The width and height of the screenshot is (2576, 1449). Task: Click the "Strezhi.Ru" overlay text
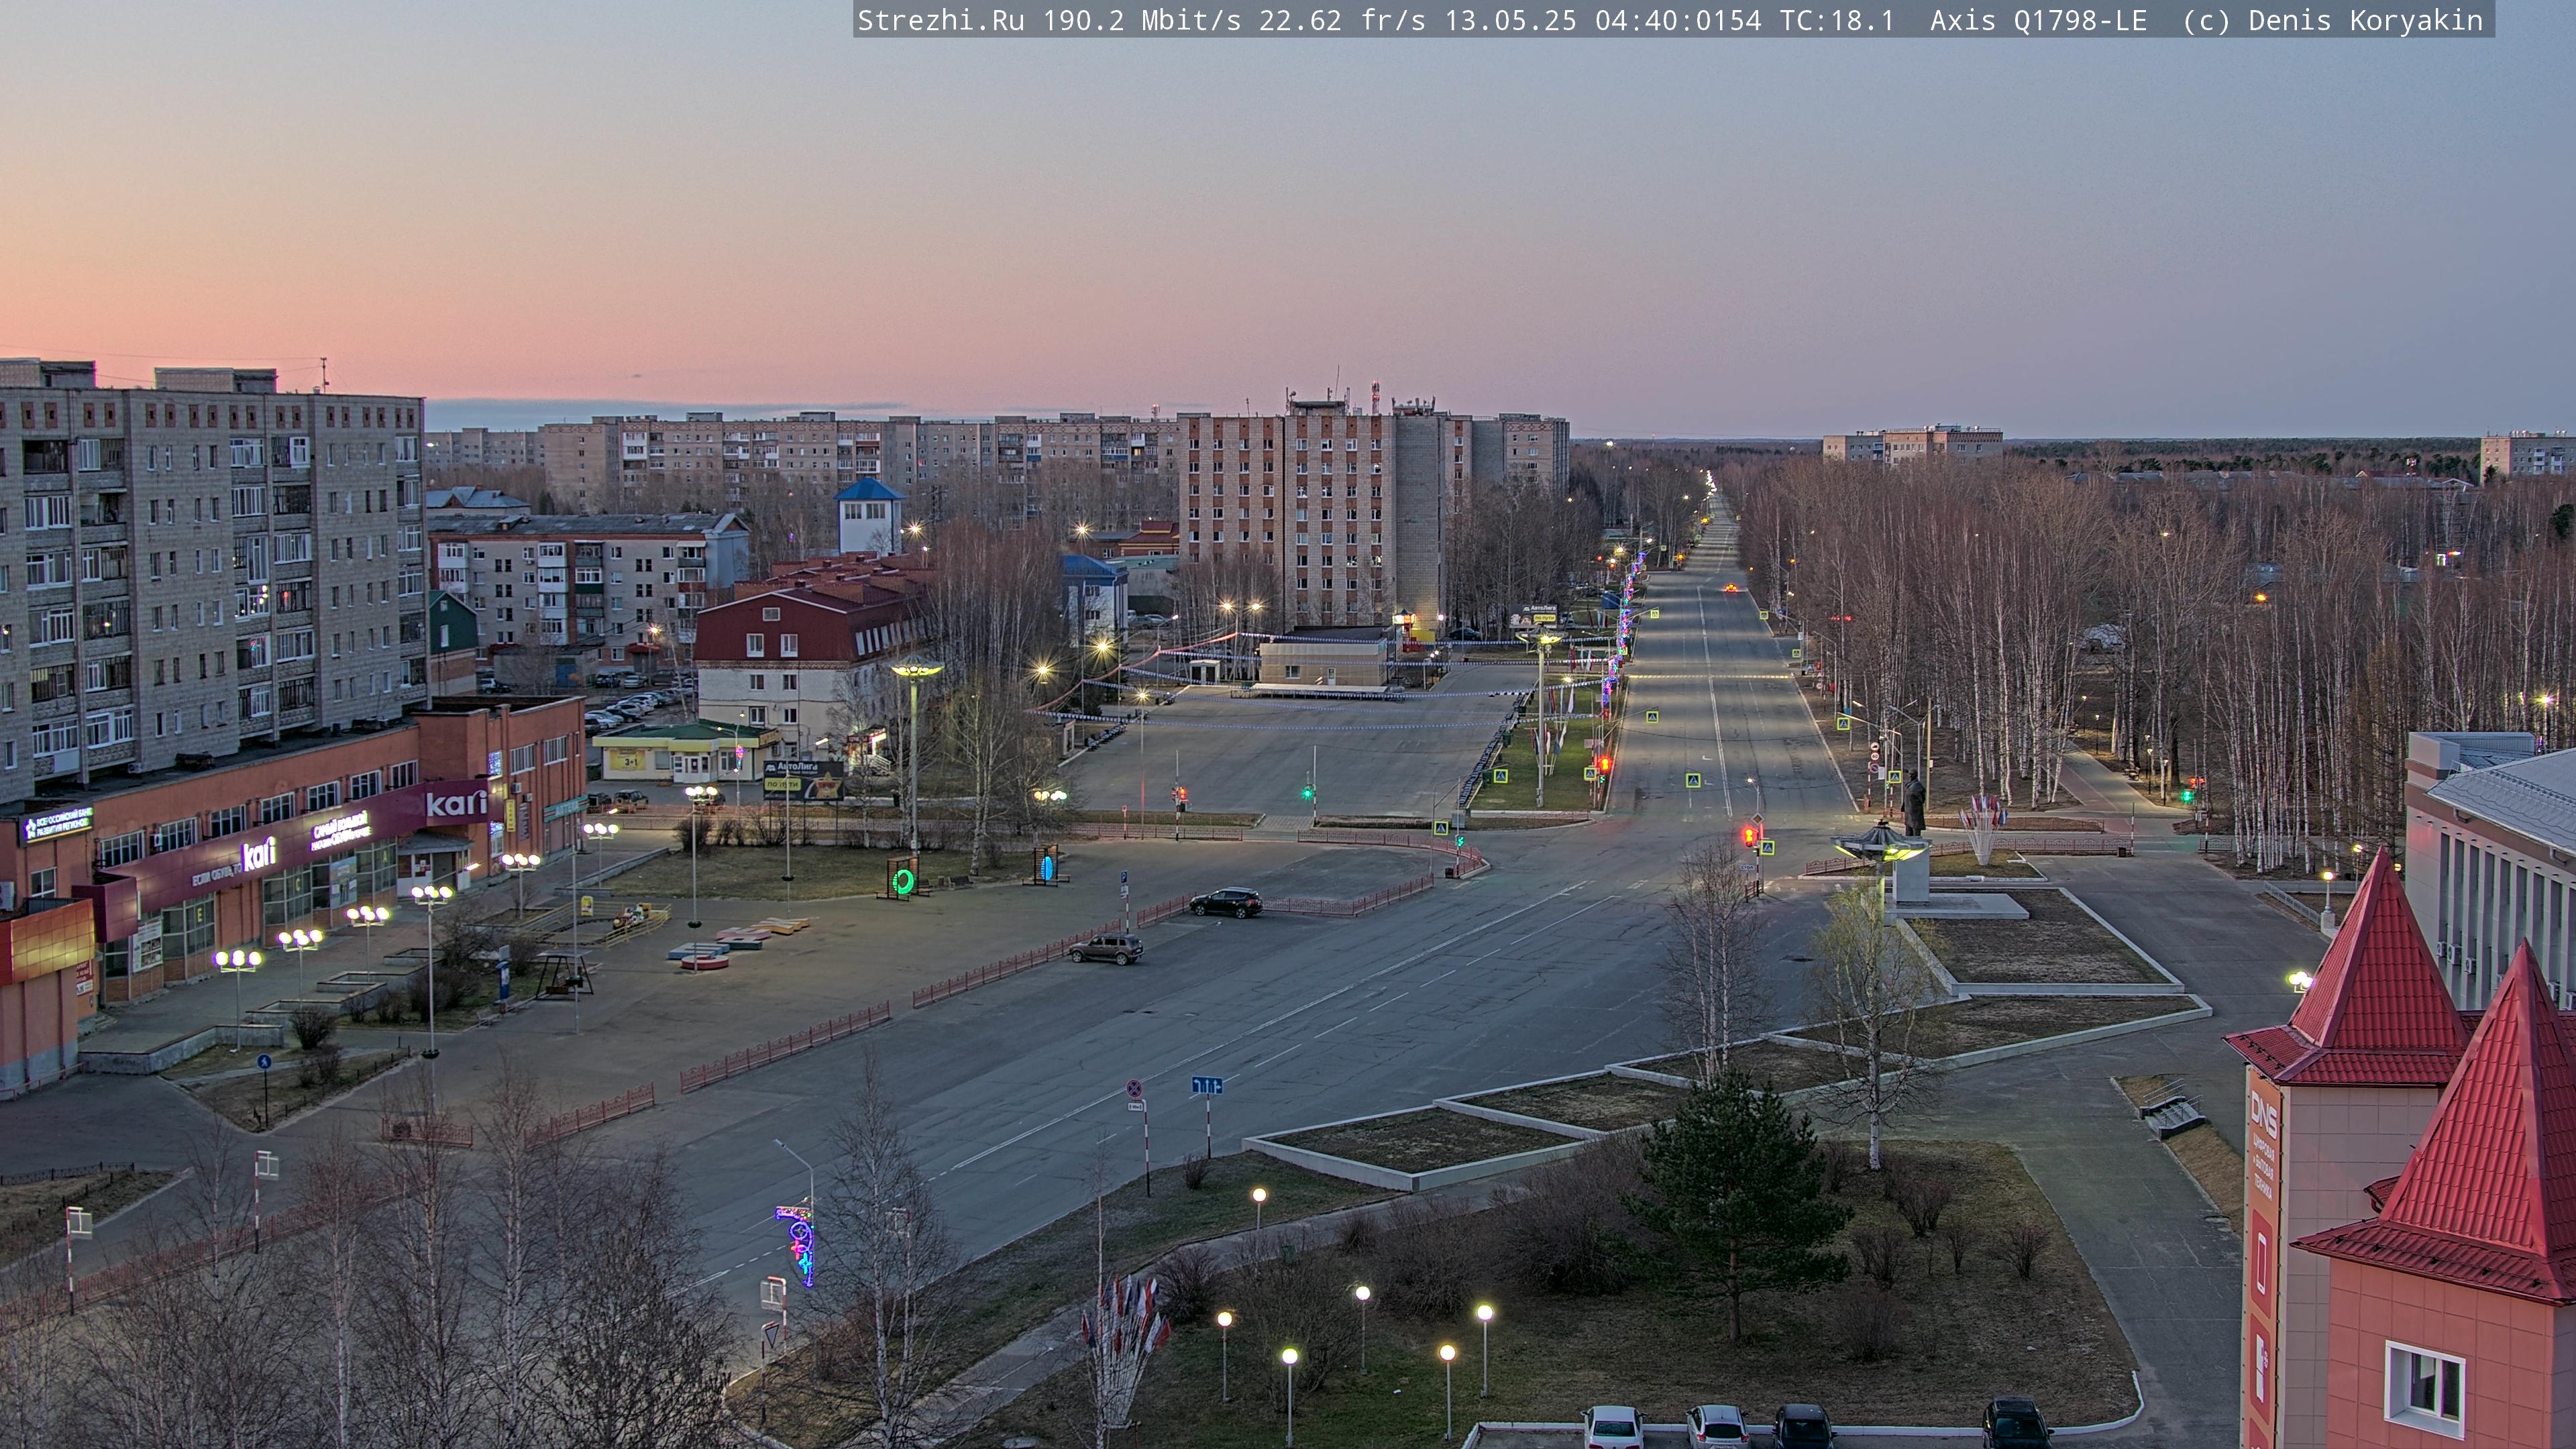point(941,21)
